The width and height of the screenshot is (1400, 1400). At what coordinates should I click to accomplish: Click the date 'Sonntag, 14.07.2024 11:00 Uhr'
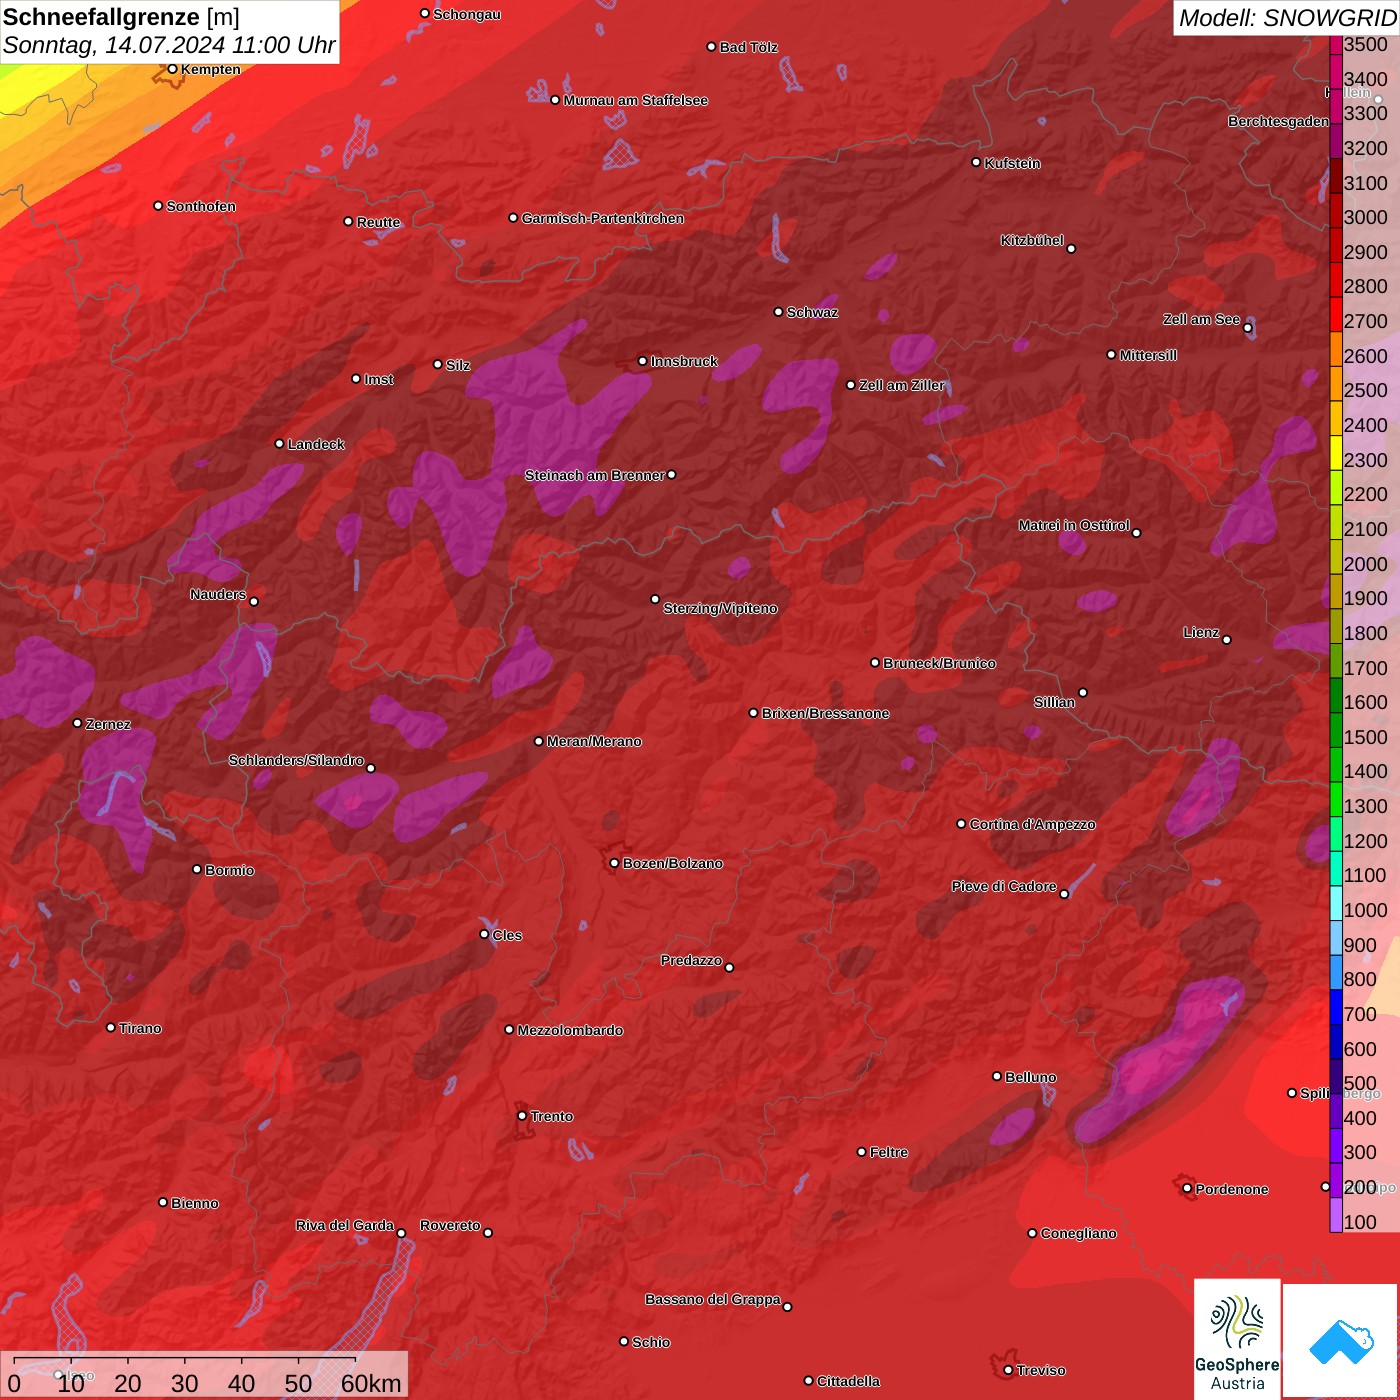(x=169, y=45)
